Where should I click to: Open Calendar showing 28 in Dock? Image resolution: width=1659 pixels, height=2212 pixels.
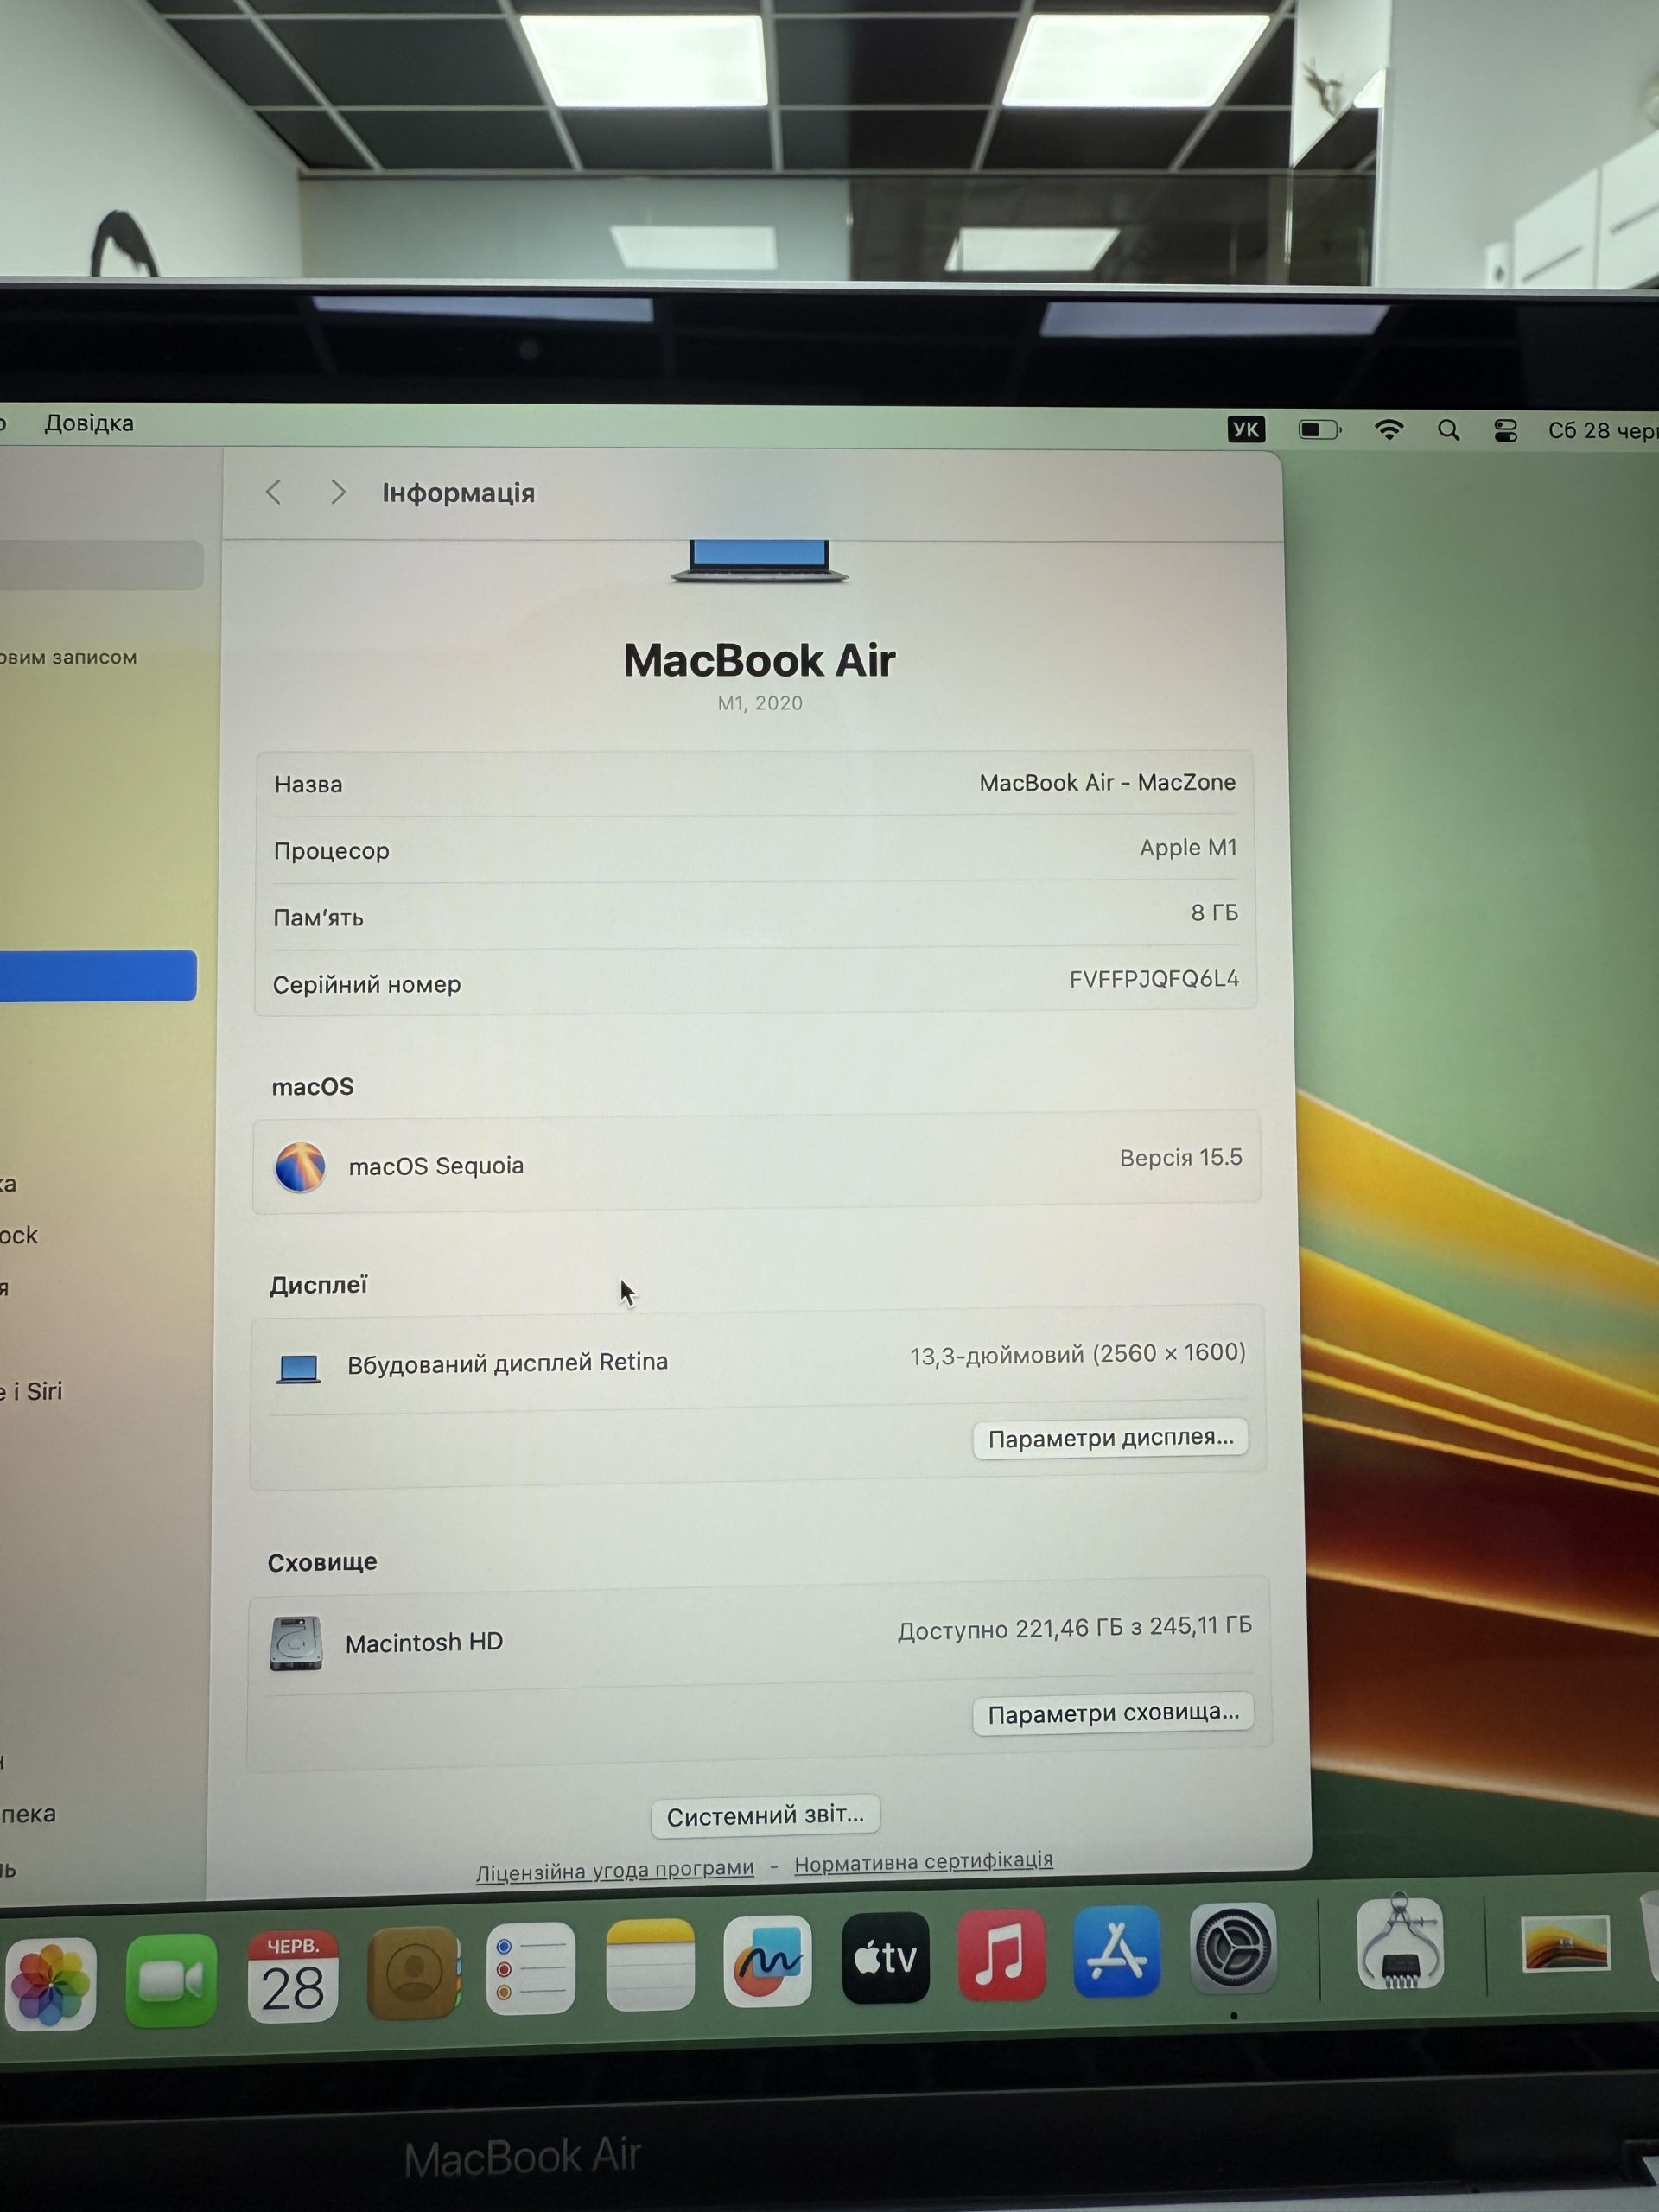pyautogui.click(x=292, y=1976)
